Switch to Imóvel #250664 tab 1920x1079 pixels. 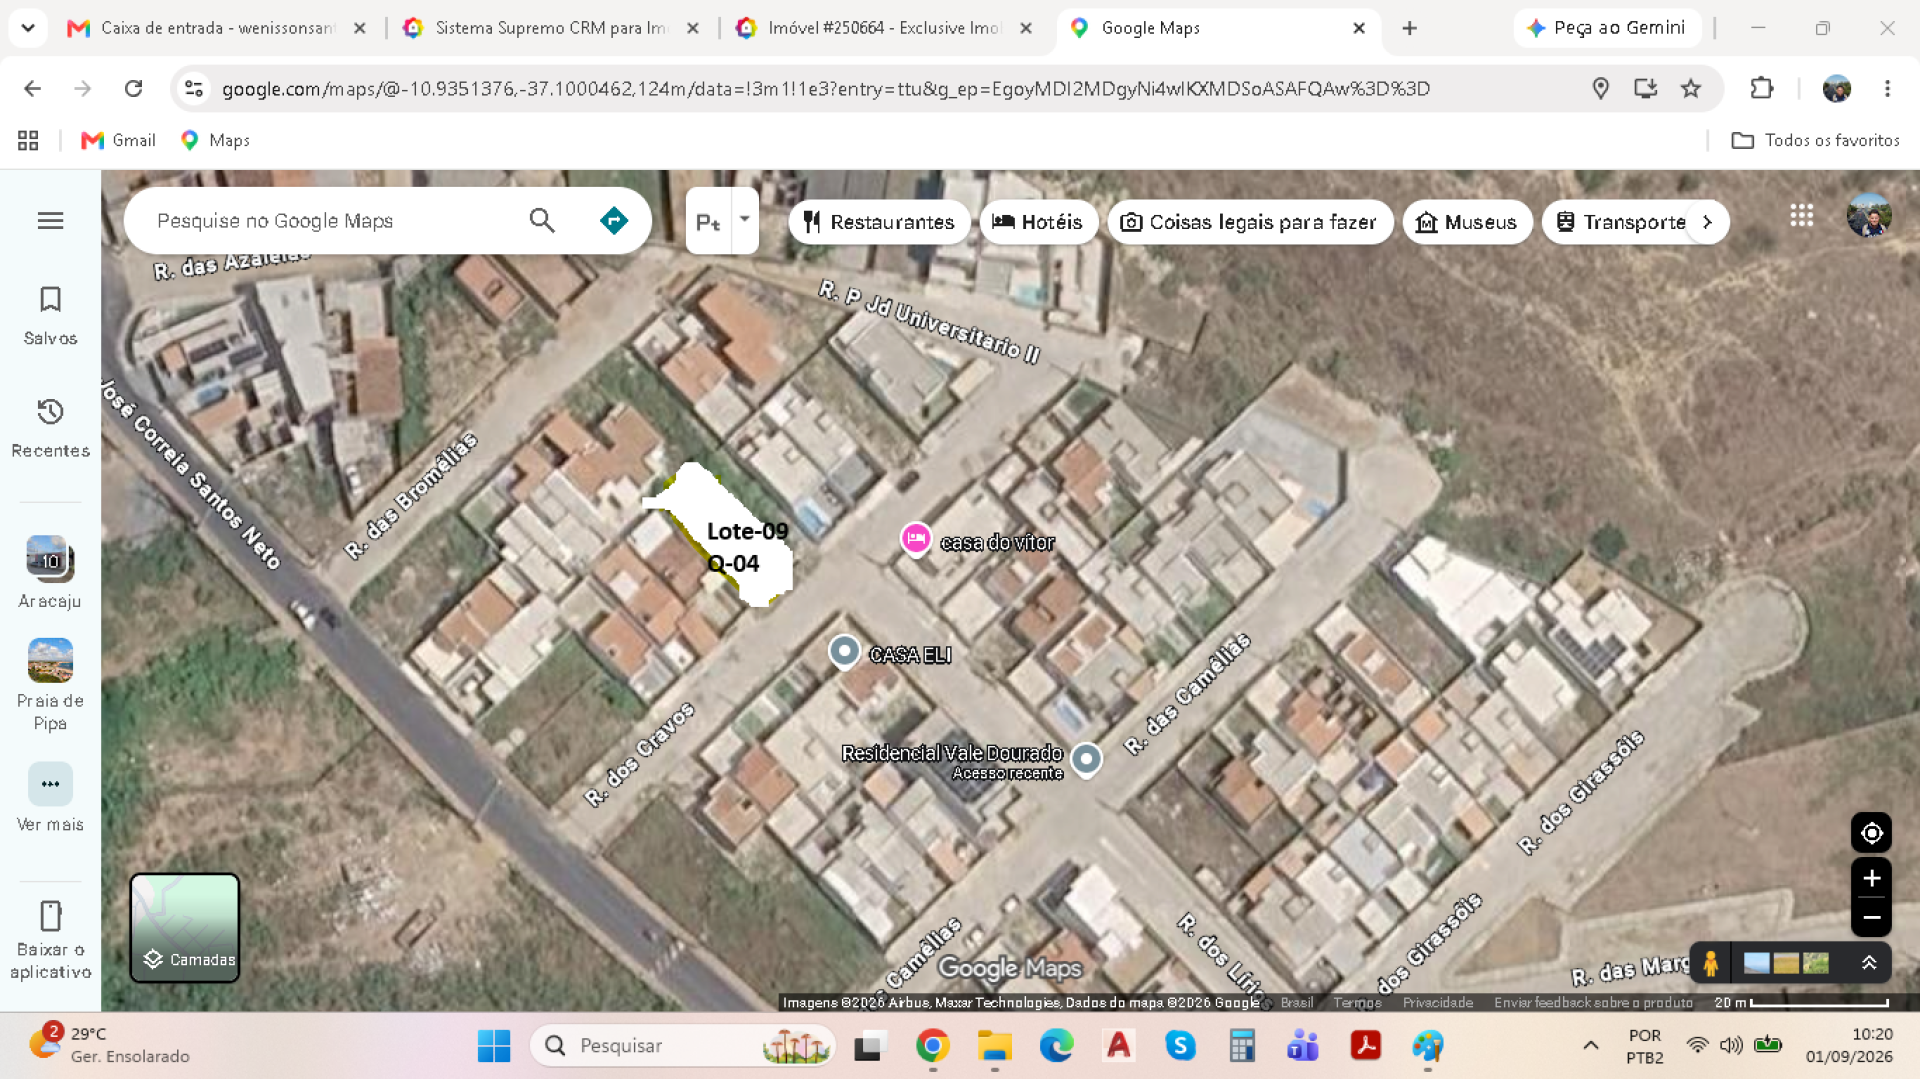pos(884,28)
